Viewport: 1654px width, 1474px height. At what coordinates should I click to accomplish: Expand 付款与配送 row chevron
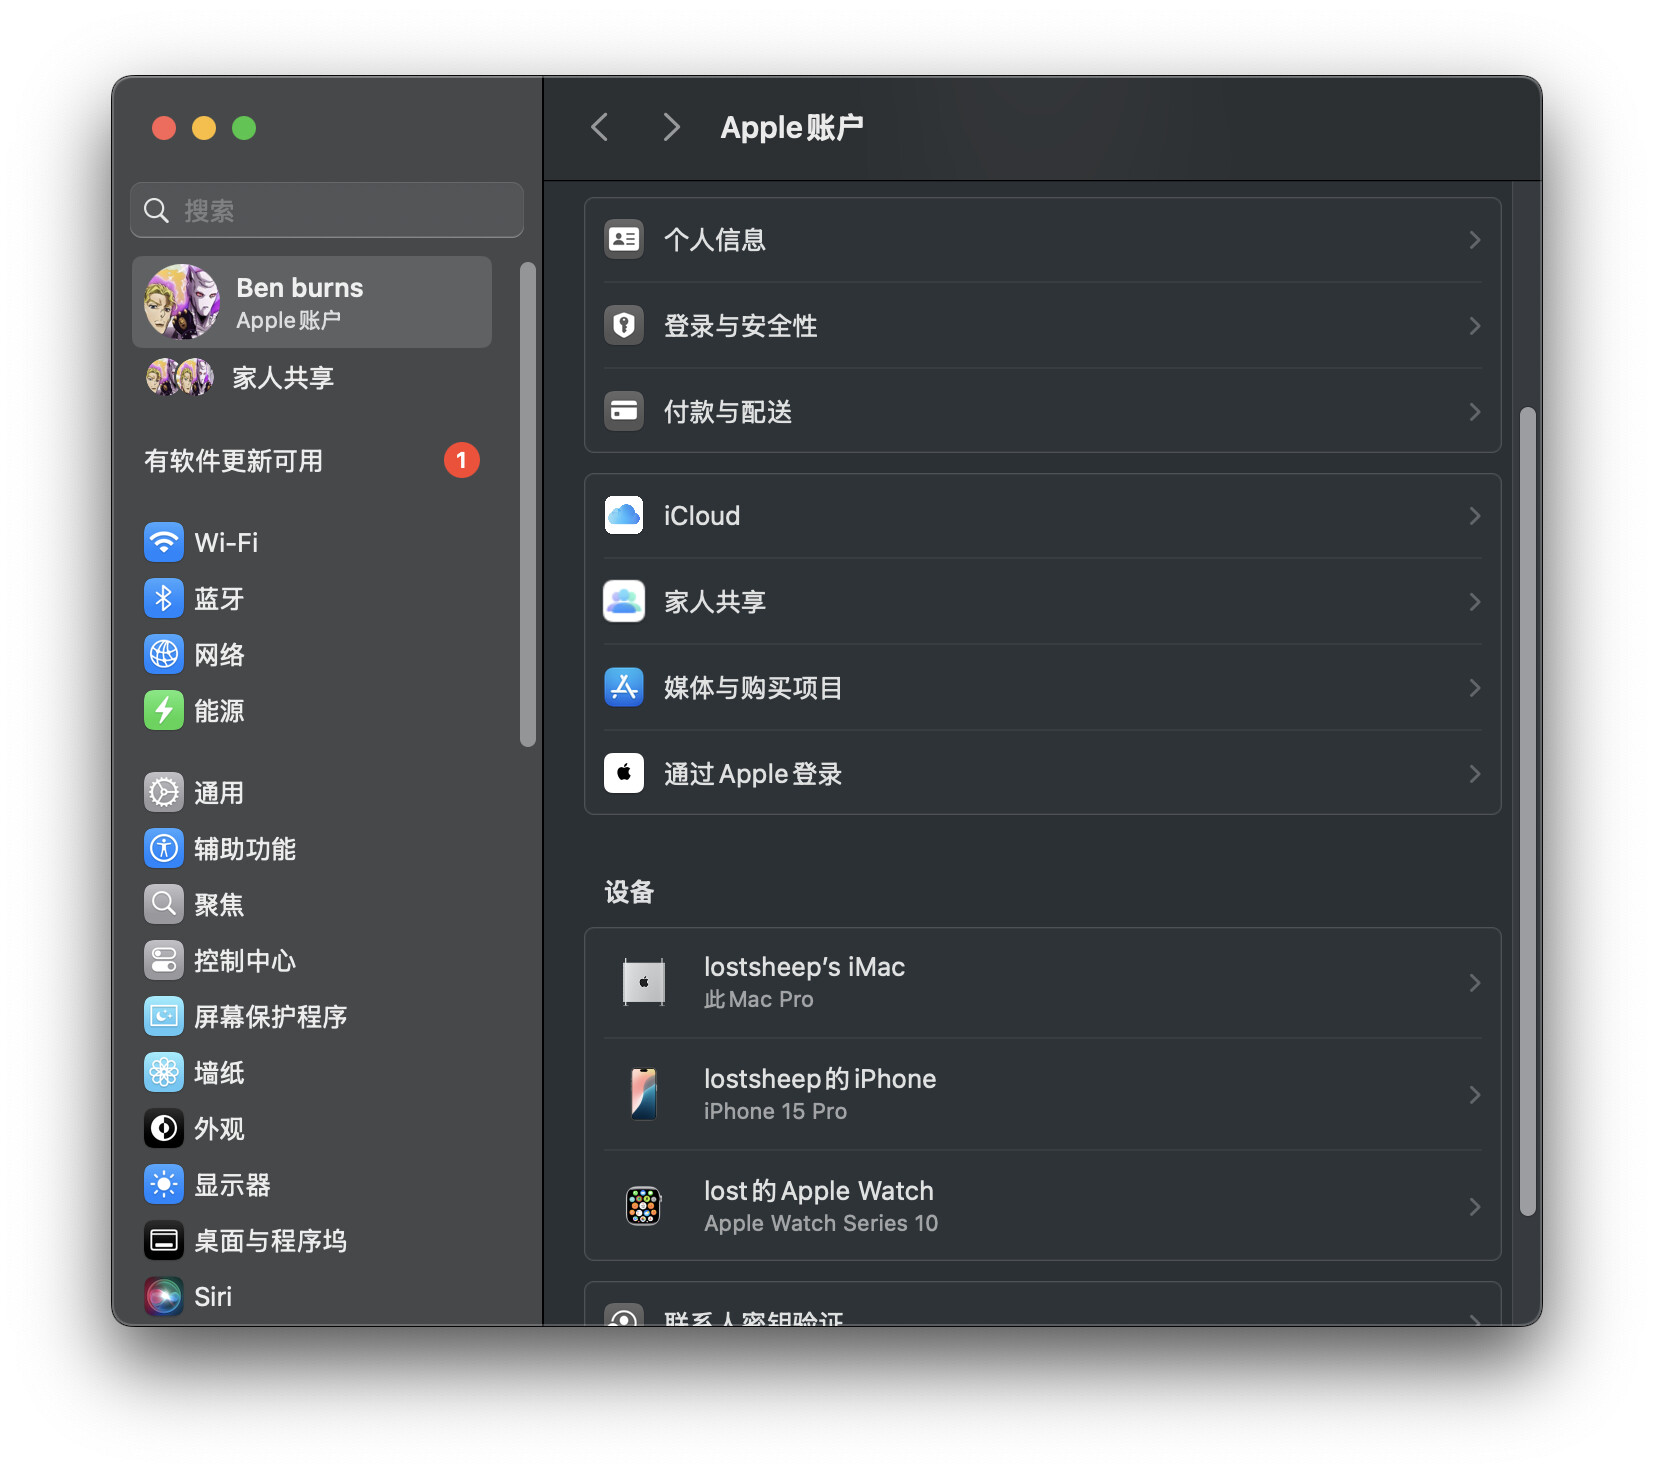[1475, 412]
